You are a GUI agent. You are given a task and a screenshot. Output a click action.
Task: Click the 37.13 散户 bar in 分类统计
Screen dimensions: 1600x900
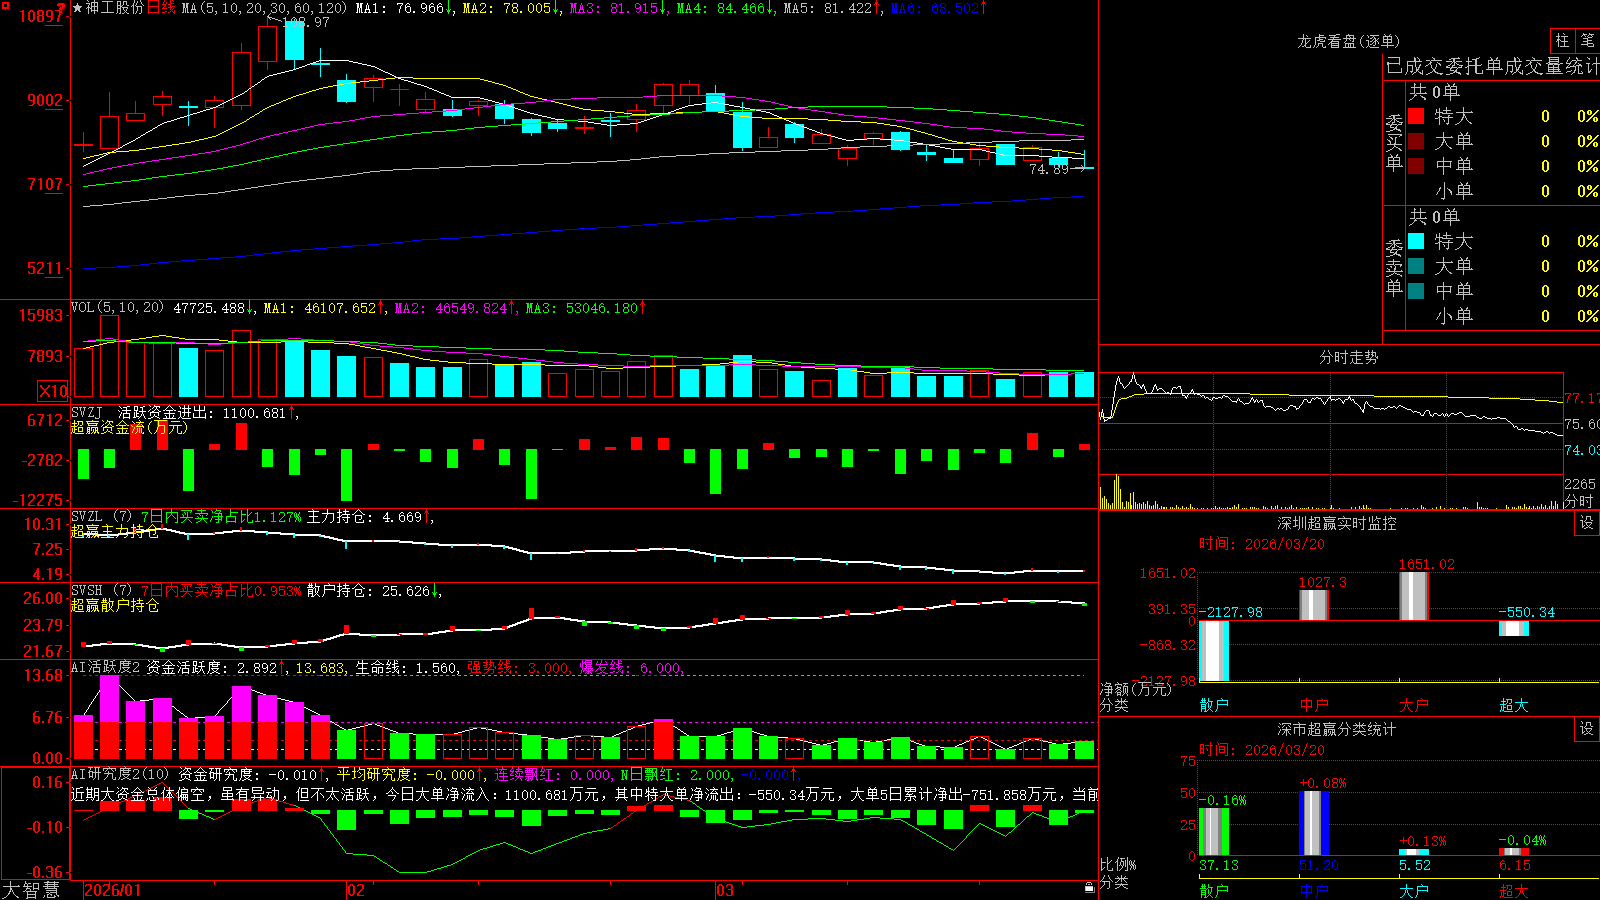click(1214, 832)
